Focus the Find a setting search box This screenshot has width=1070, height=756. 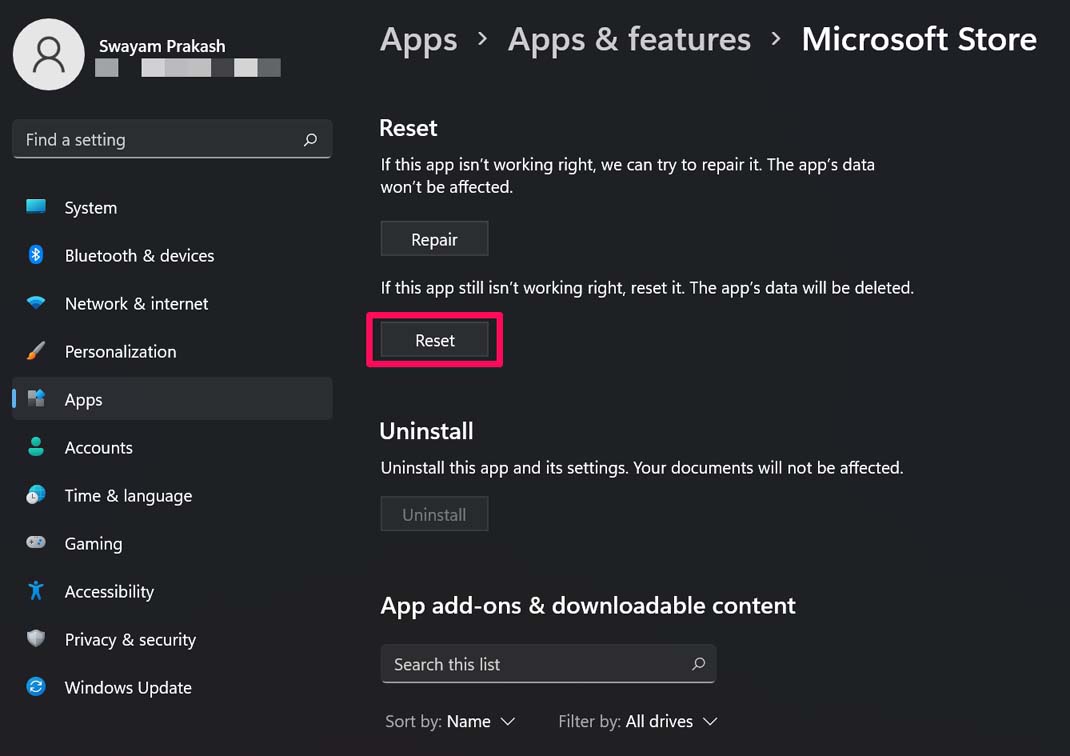click(x=172, y=139)
